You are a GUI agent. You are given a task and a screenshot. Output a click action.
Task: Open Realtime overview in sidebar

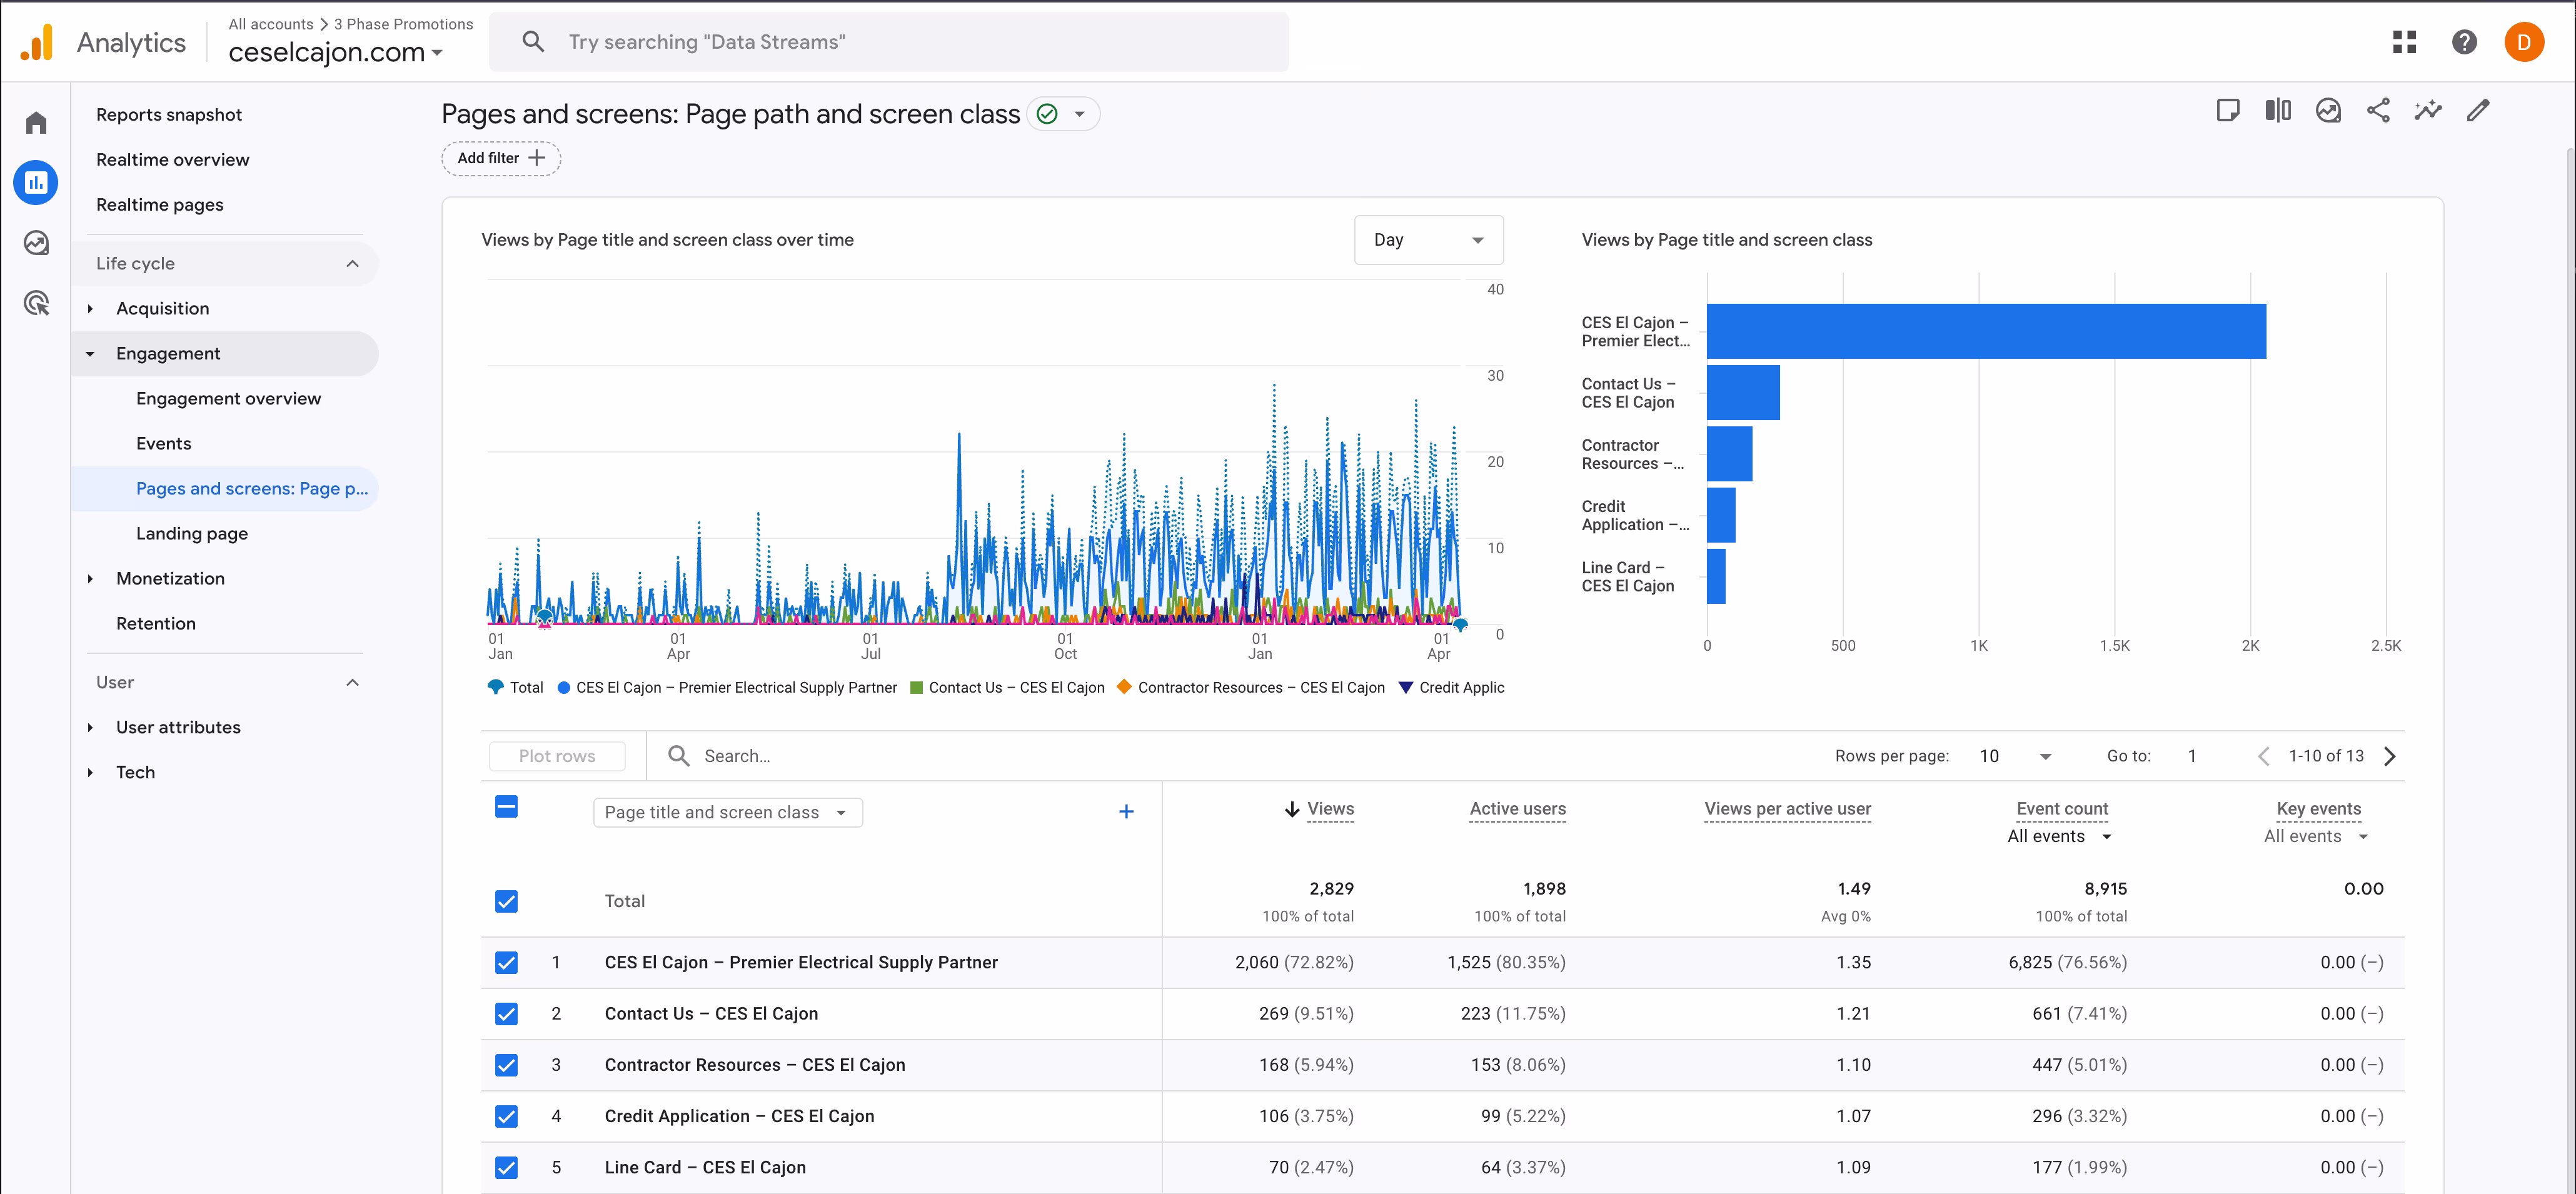click(x=172, y=159)
